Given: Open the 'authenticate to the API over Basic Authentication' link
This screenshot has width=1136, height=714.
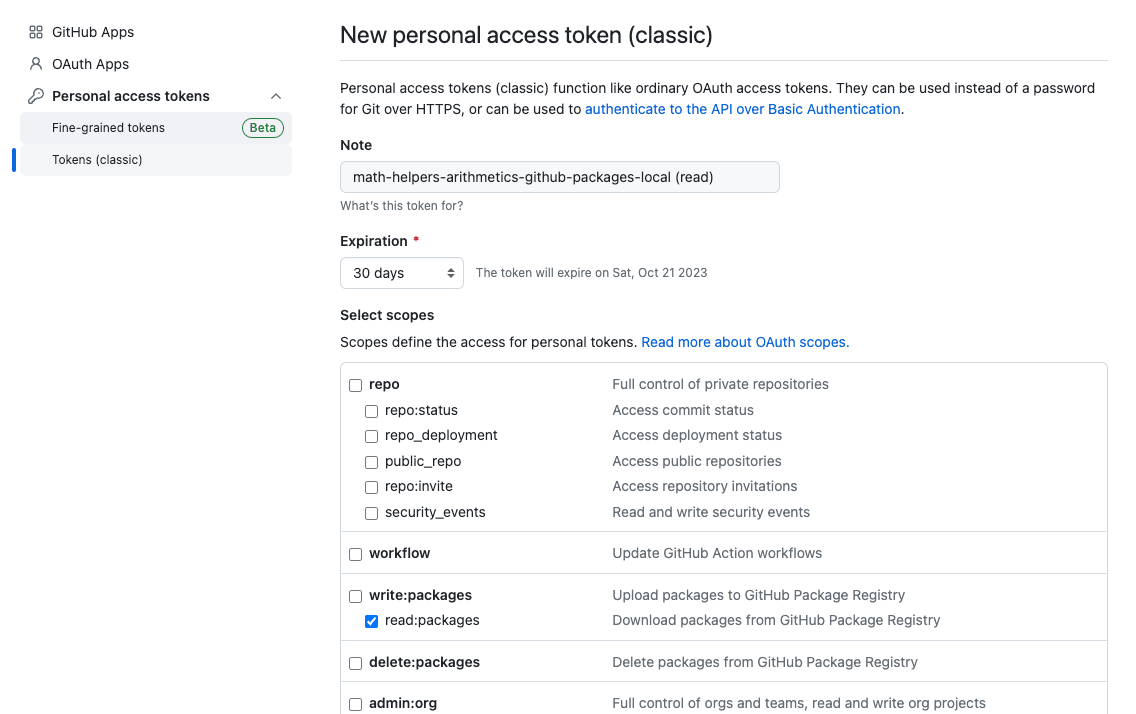Looking at the screenshot, I should (743, 109).
